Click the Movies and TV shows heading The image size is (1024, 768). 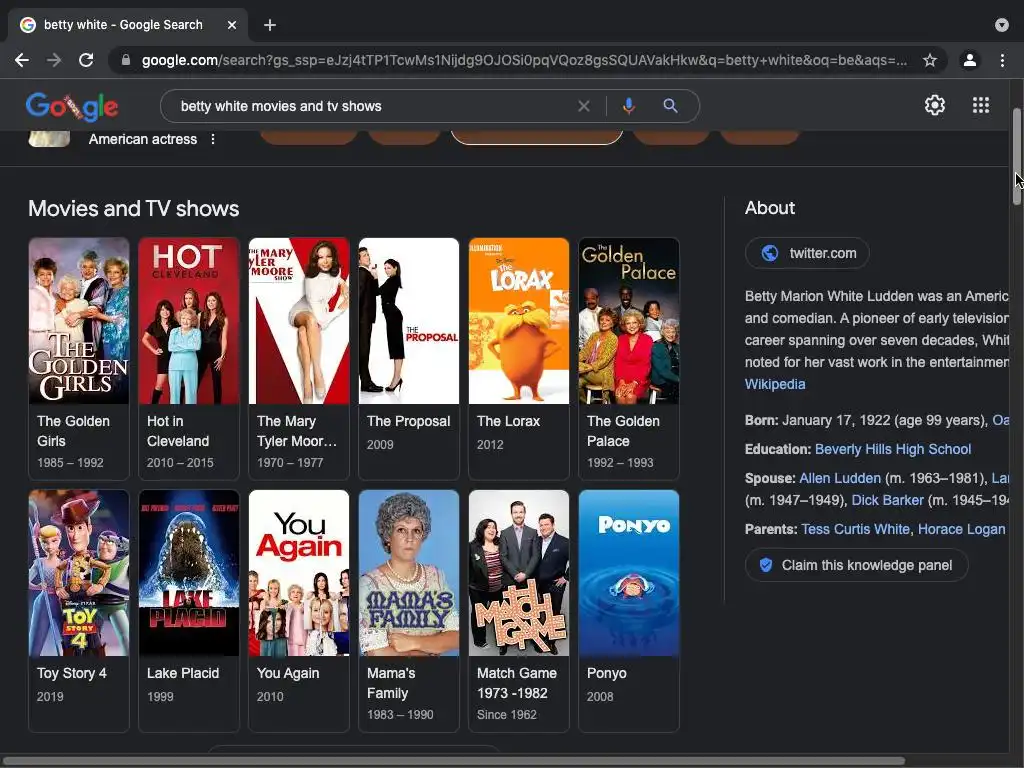pos(134,208)
